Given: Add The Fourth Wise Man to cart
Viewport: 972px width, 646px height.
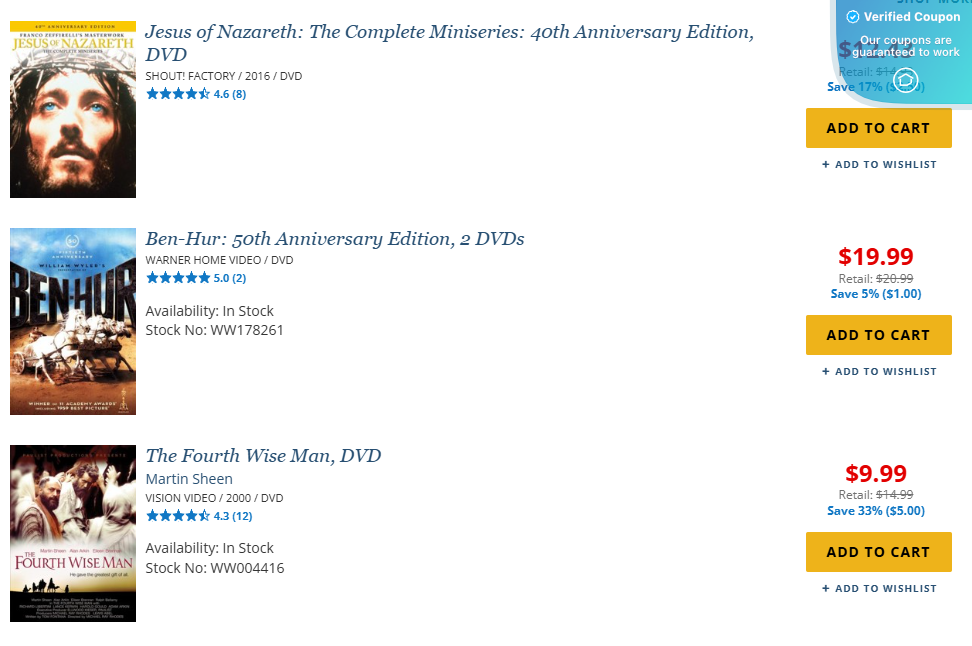Looking at the screenshot, I should (878, 552).
